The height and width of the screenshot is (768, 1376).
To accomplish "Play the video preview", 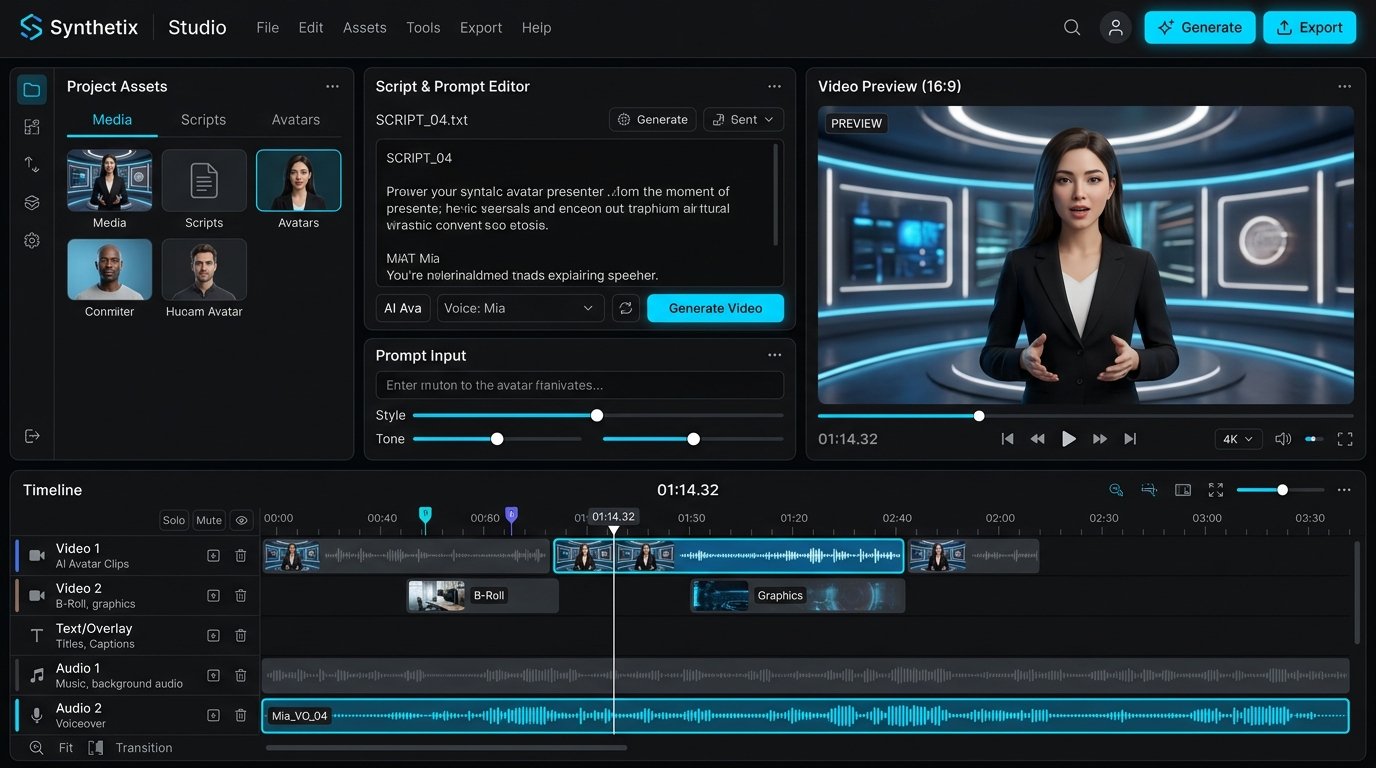I will [1069, 439].
